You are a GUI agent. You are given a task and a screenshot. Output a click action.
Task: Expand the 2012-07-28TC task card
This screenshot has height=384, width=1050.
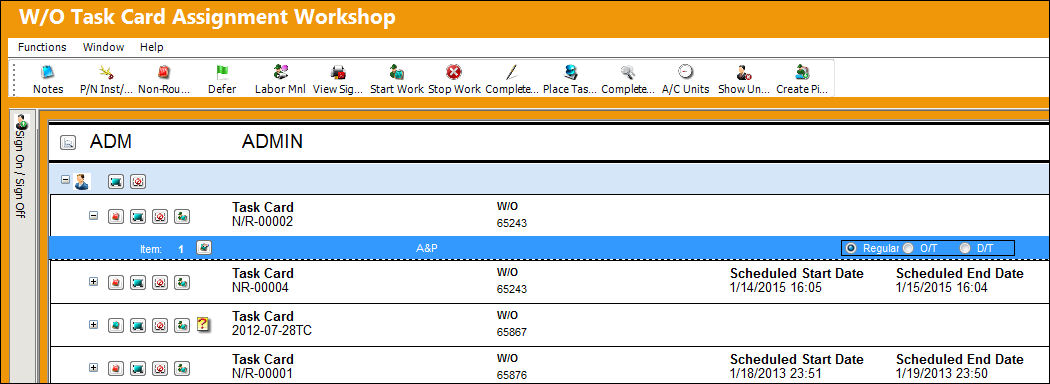click(94, 325)
